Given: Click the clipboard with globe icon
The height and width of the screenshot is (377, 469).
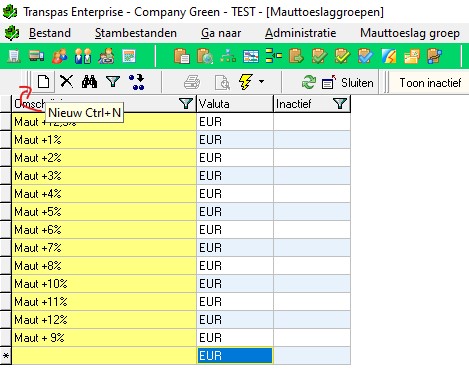Looking at the screenshot, I should point(205,56).
